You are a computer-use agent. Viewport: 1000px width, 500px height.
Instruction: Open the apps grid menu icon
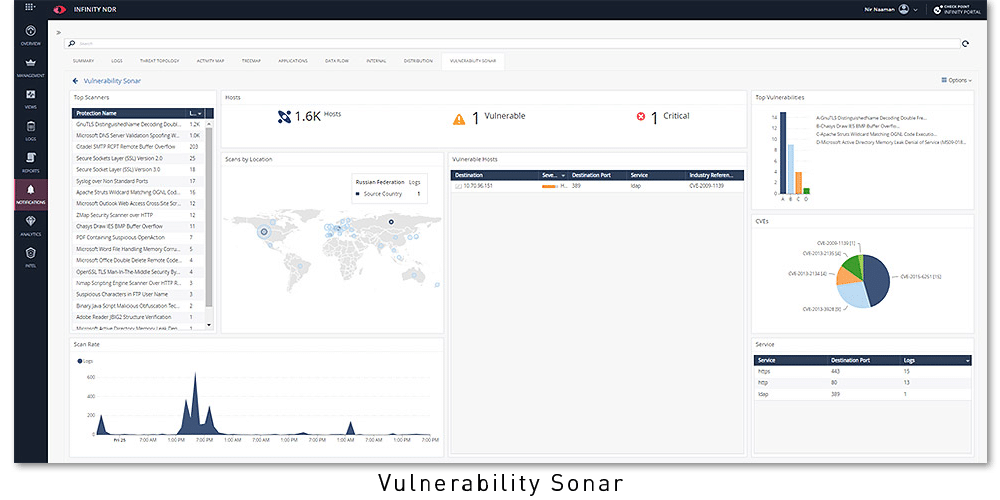point(30,8)
